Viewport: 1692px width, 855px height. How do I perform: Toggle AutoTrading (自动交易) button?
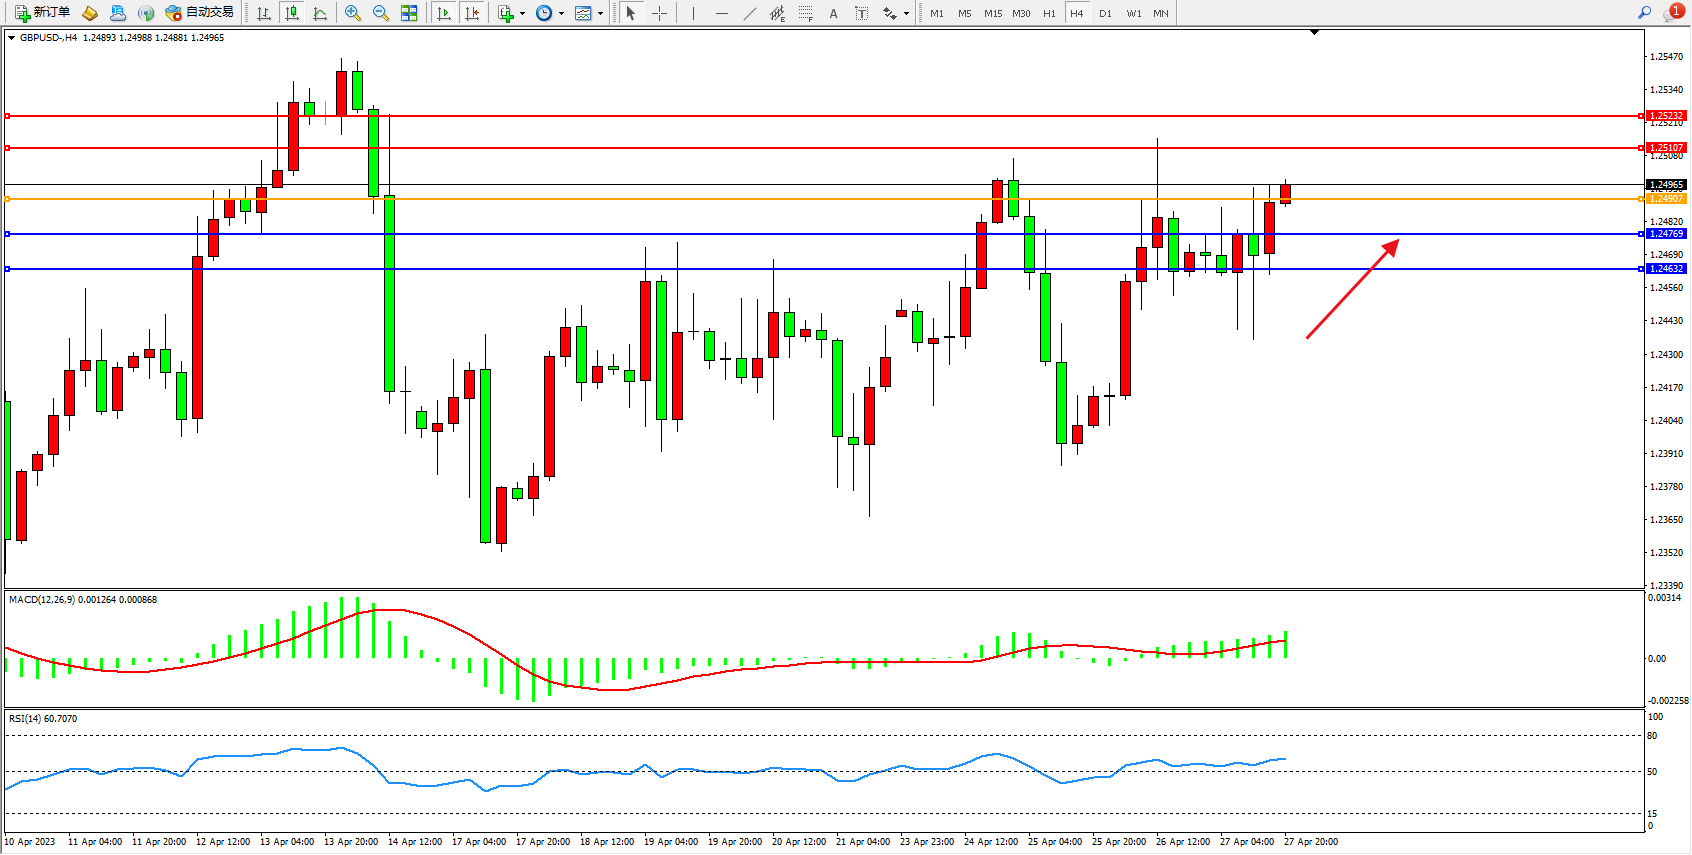pyautogui.click(x=199, y=13)
